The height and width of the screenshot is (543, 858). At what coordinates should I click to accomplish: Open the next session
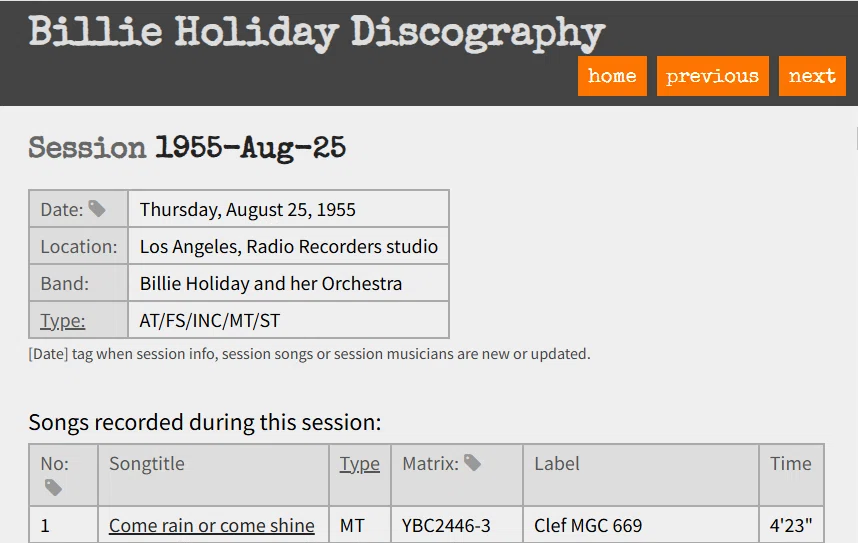click(812, 76)
